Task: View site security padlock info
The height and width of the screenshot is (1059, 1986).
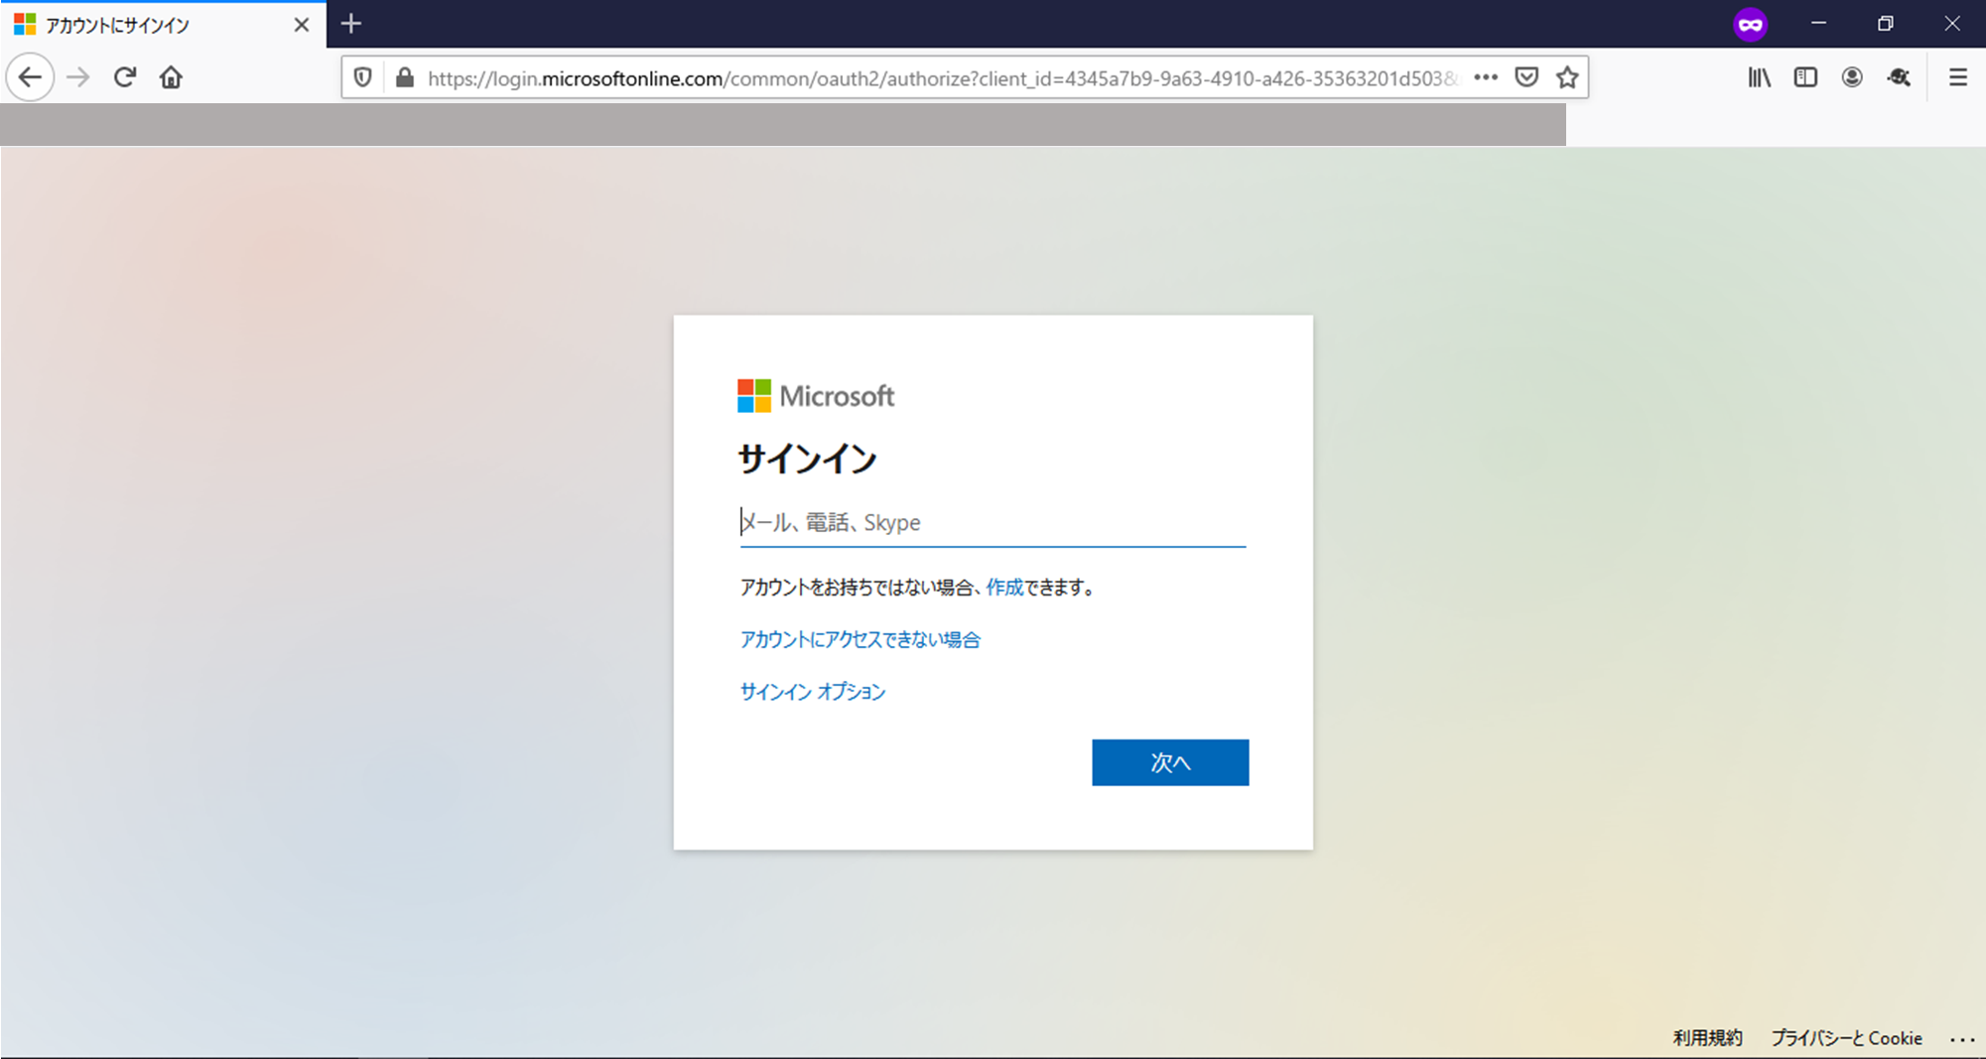Action: (404, 78)
